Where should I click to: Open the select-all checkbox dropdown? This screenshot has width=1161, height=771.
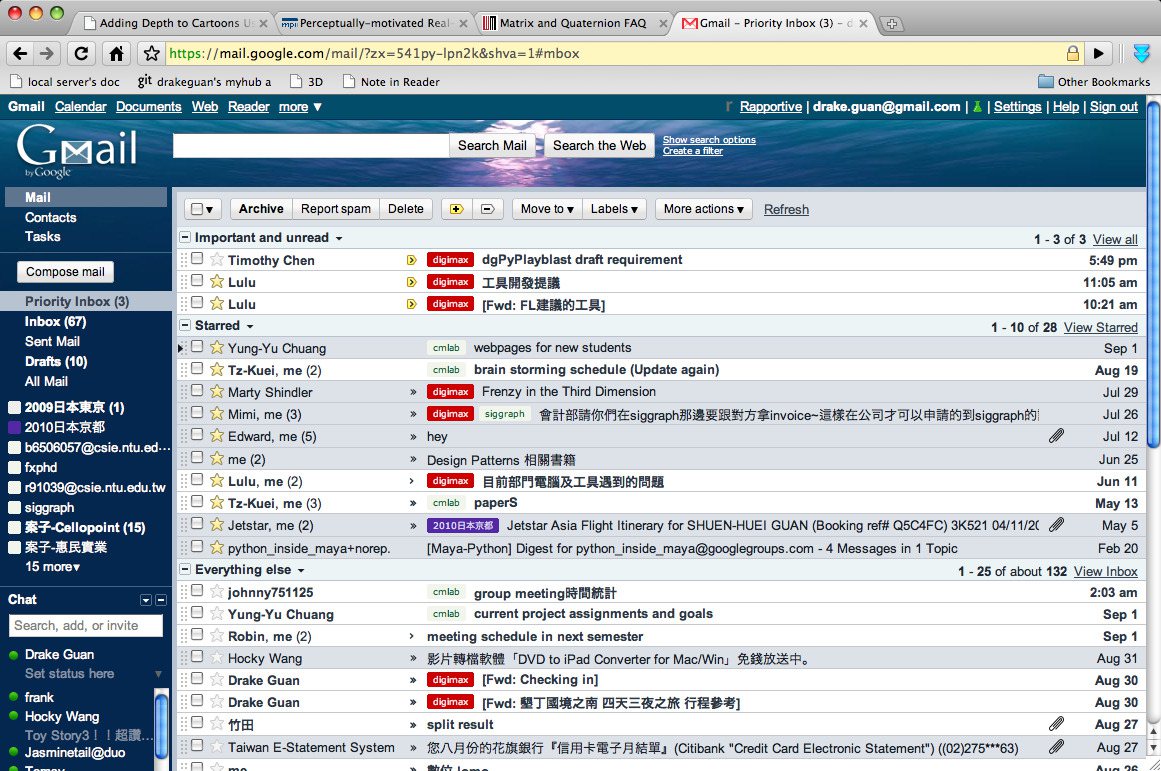pos(202,209)
